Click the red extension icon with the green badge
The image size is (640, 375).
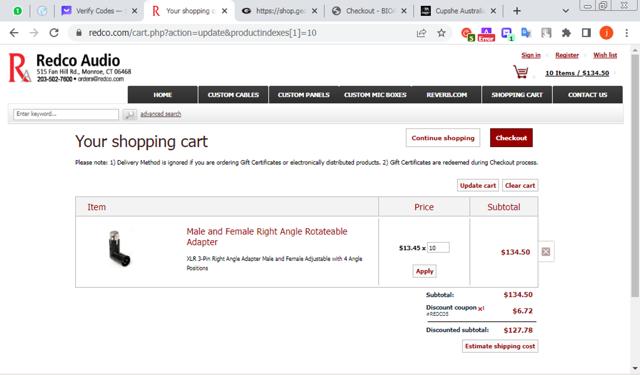(x=467, y=34)
